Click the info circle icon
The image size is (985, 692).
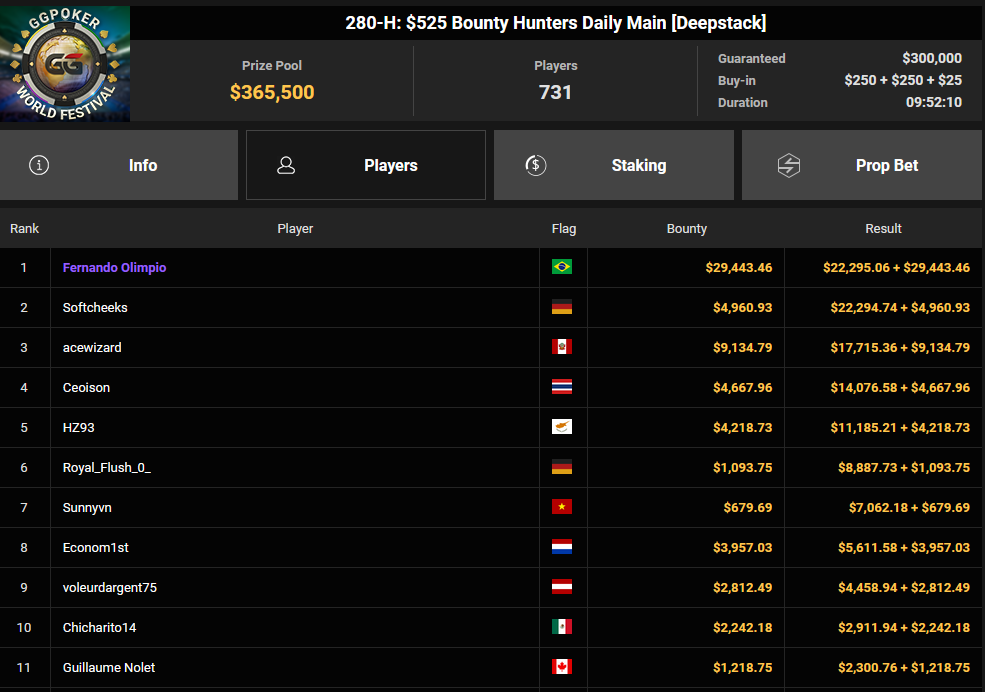[x=39, y=165]
